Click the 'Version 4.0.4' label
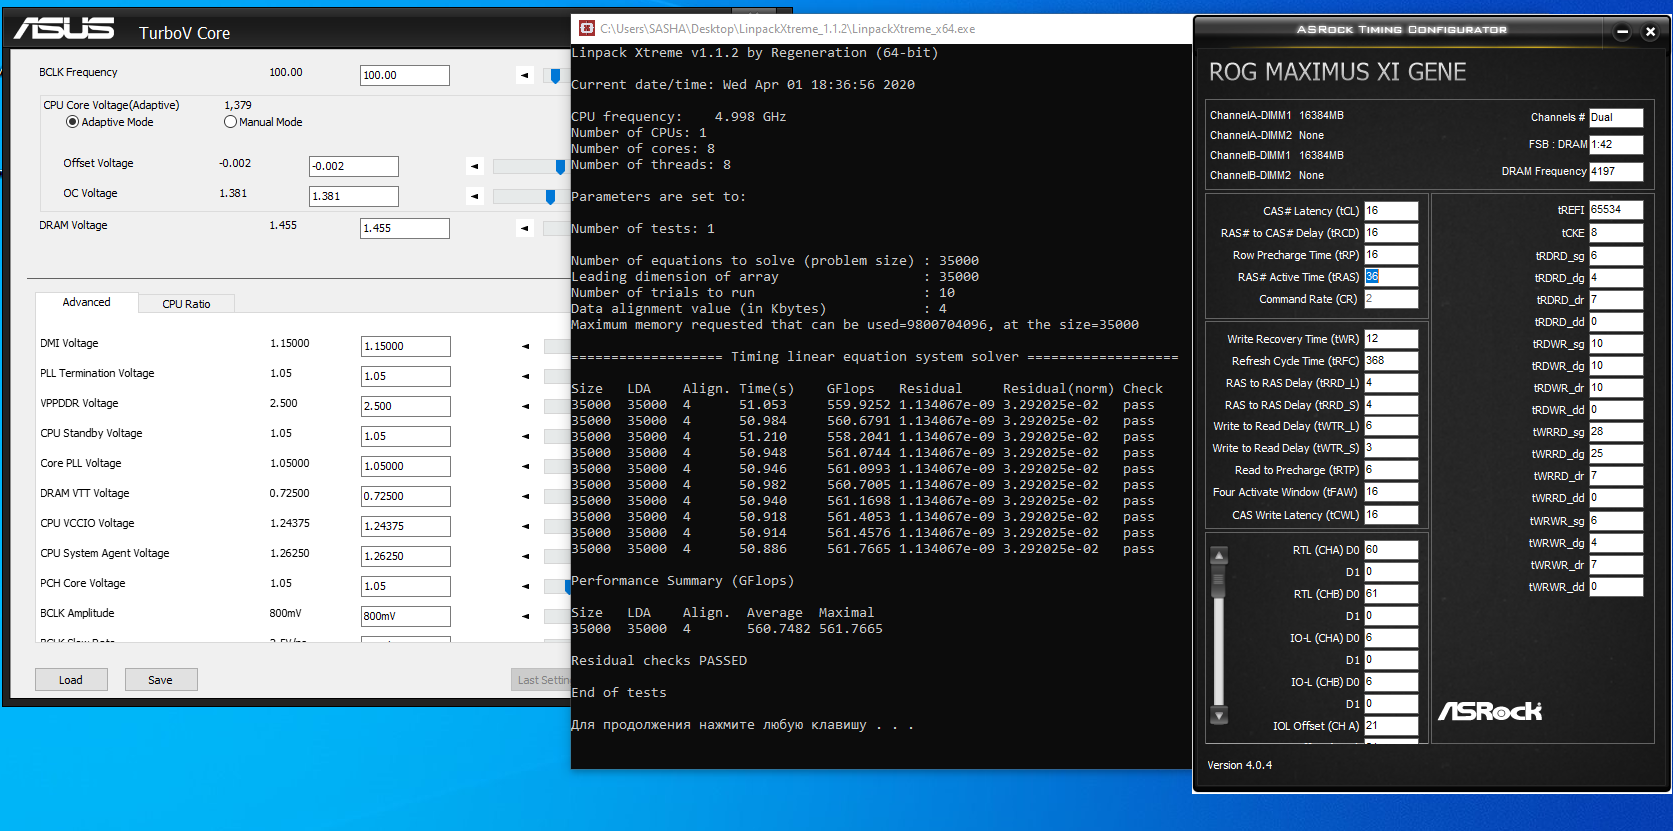 tap(1239, 765)
